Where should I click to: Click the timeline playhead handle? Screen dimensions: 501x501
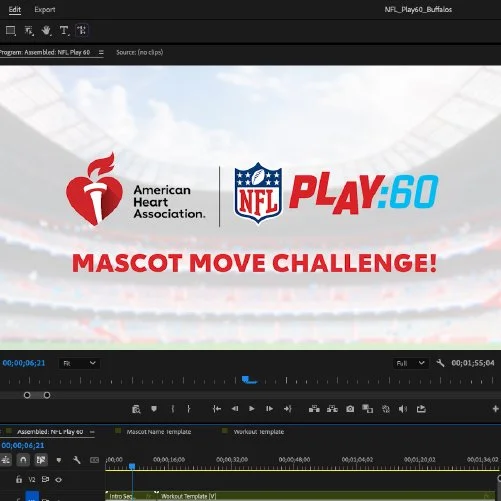[x=132, y=466]
